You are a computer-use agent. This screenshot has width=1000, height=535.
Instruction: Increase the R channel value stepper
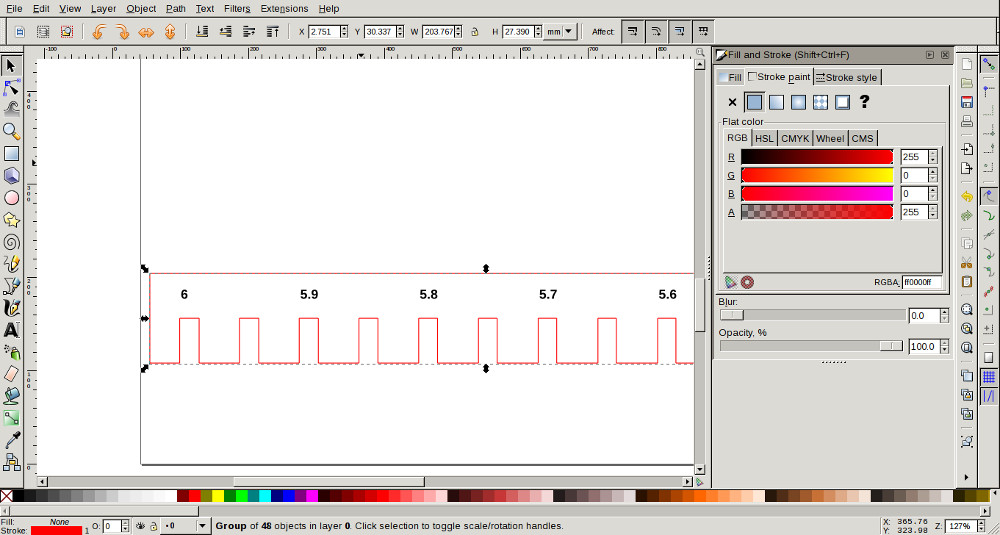coord(933,153)
